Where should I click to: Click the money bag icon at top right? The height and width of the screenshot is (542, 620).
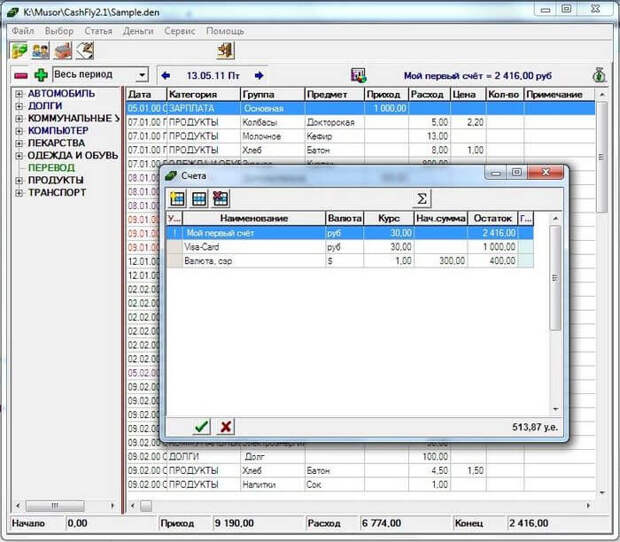point(599,75)
